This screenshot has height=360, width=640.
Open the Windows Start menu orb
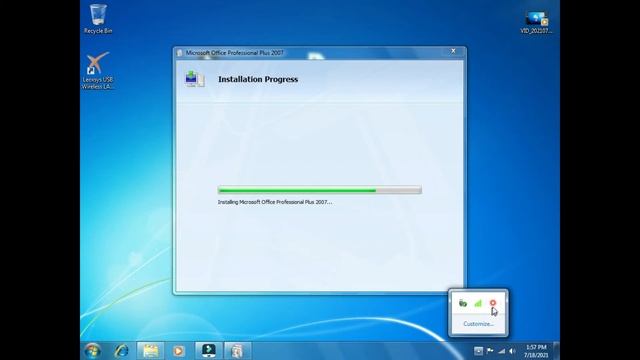93,351
